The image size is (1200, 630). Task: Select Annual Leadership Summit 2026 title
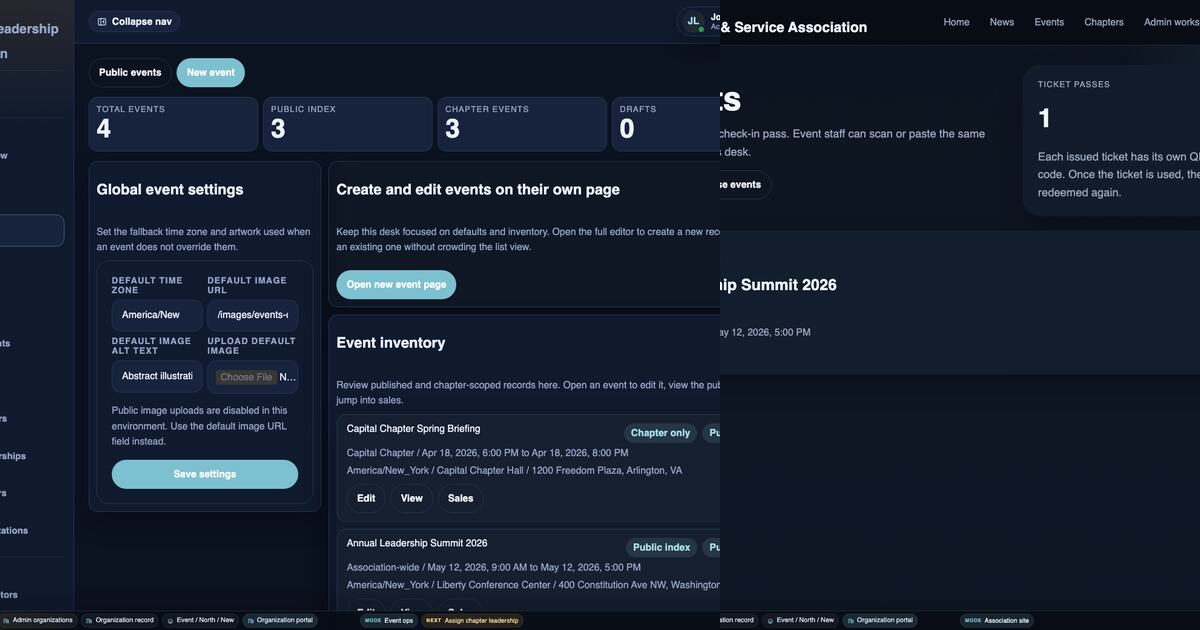point(417,543)
